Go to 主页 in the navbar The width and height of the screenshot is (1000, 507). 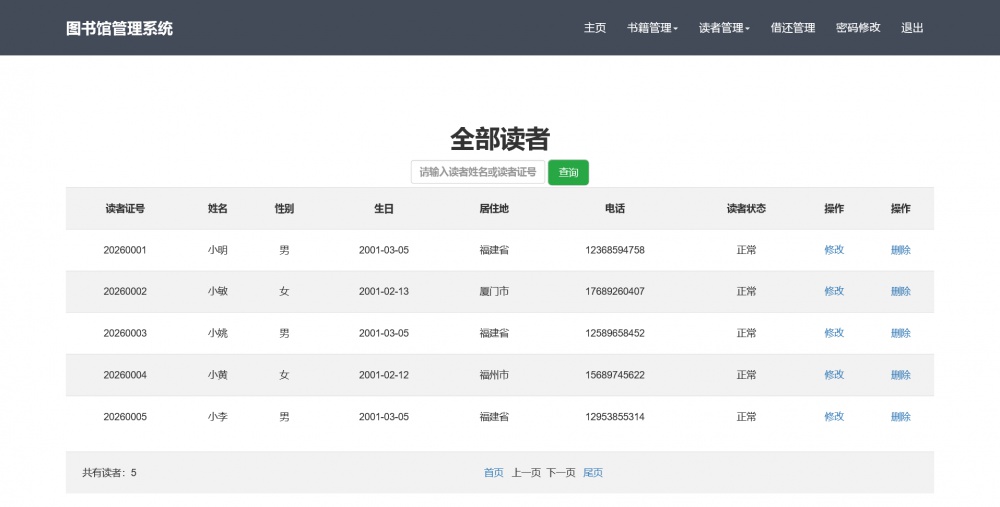595,28
